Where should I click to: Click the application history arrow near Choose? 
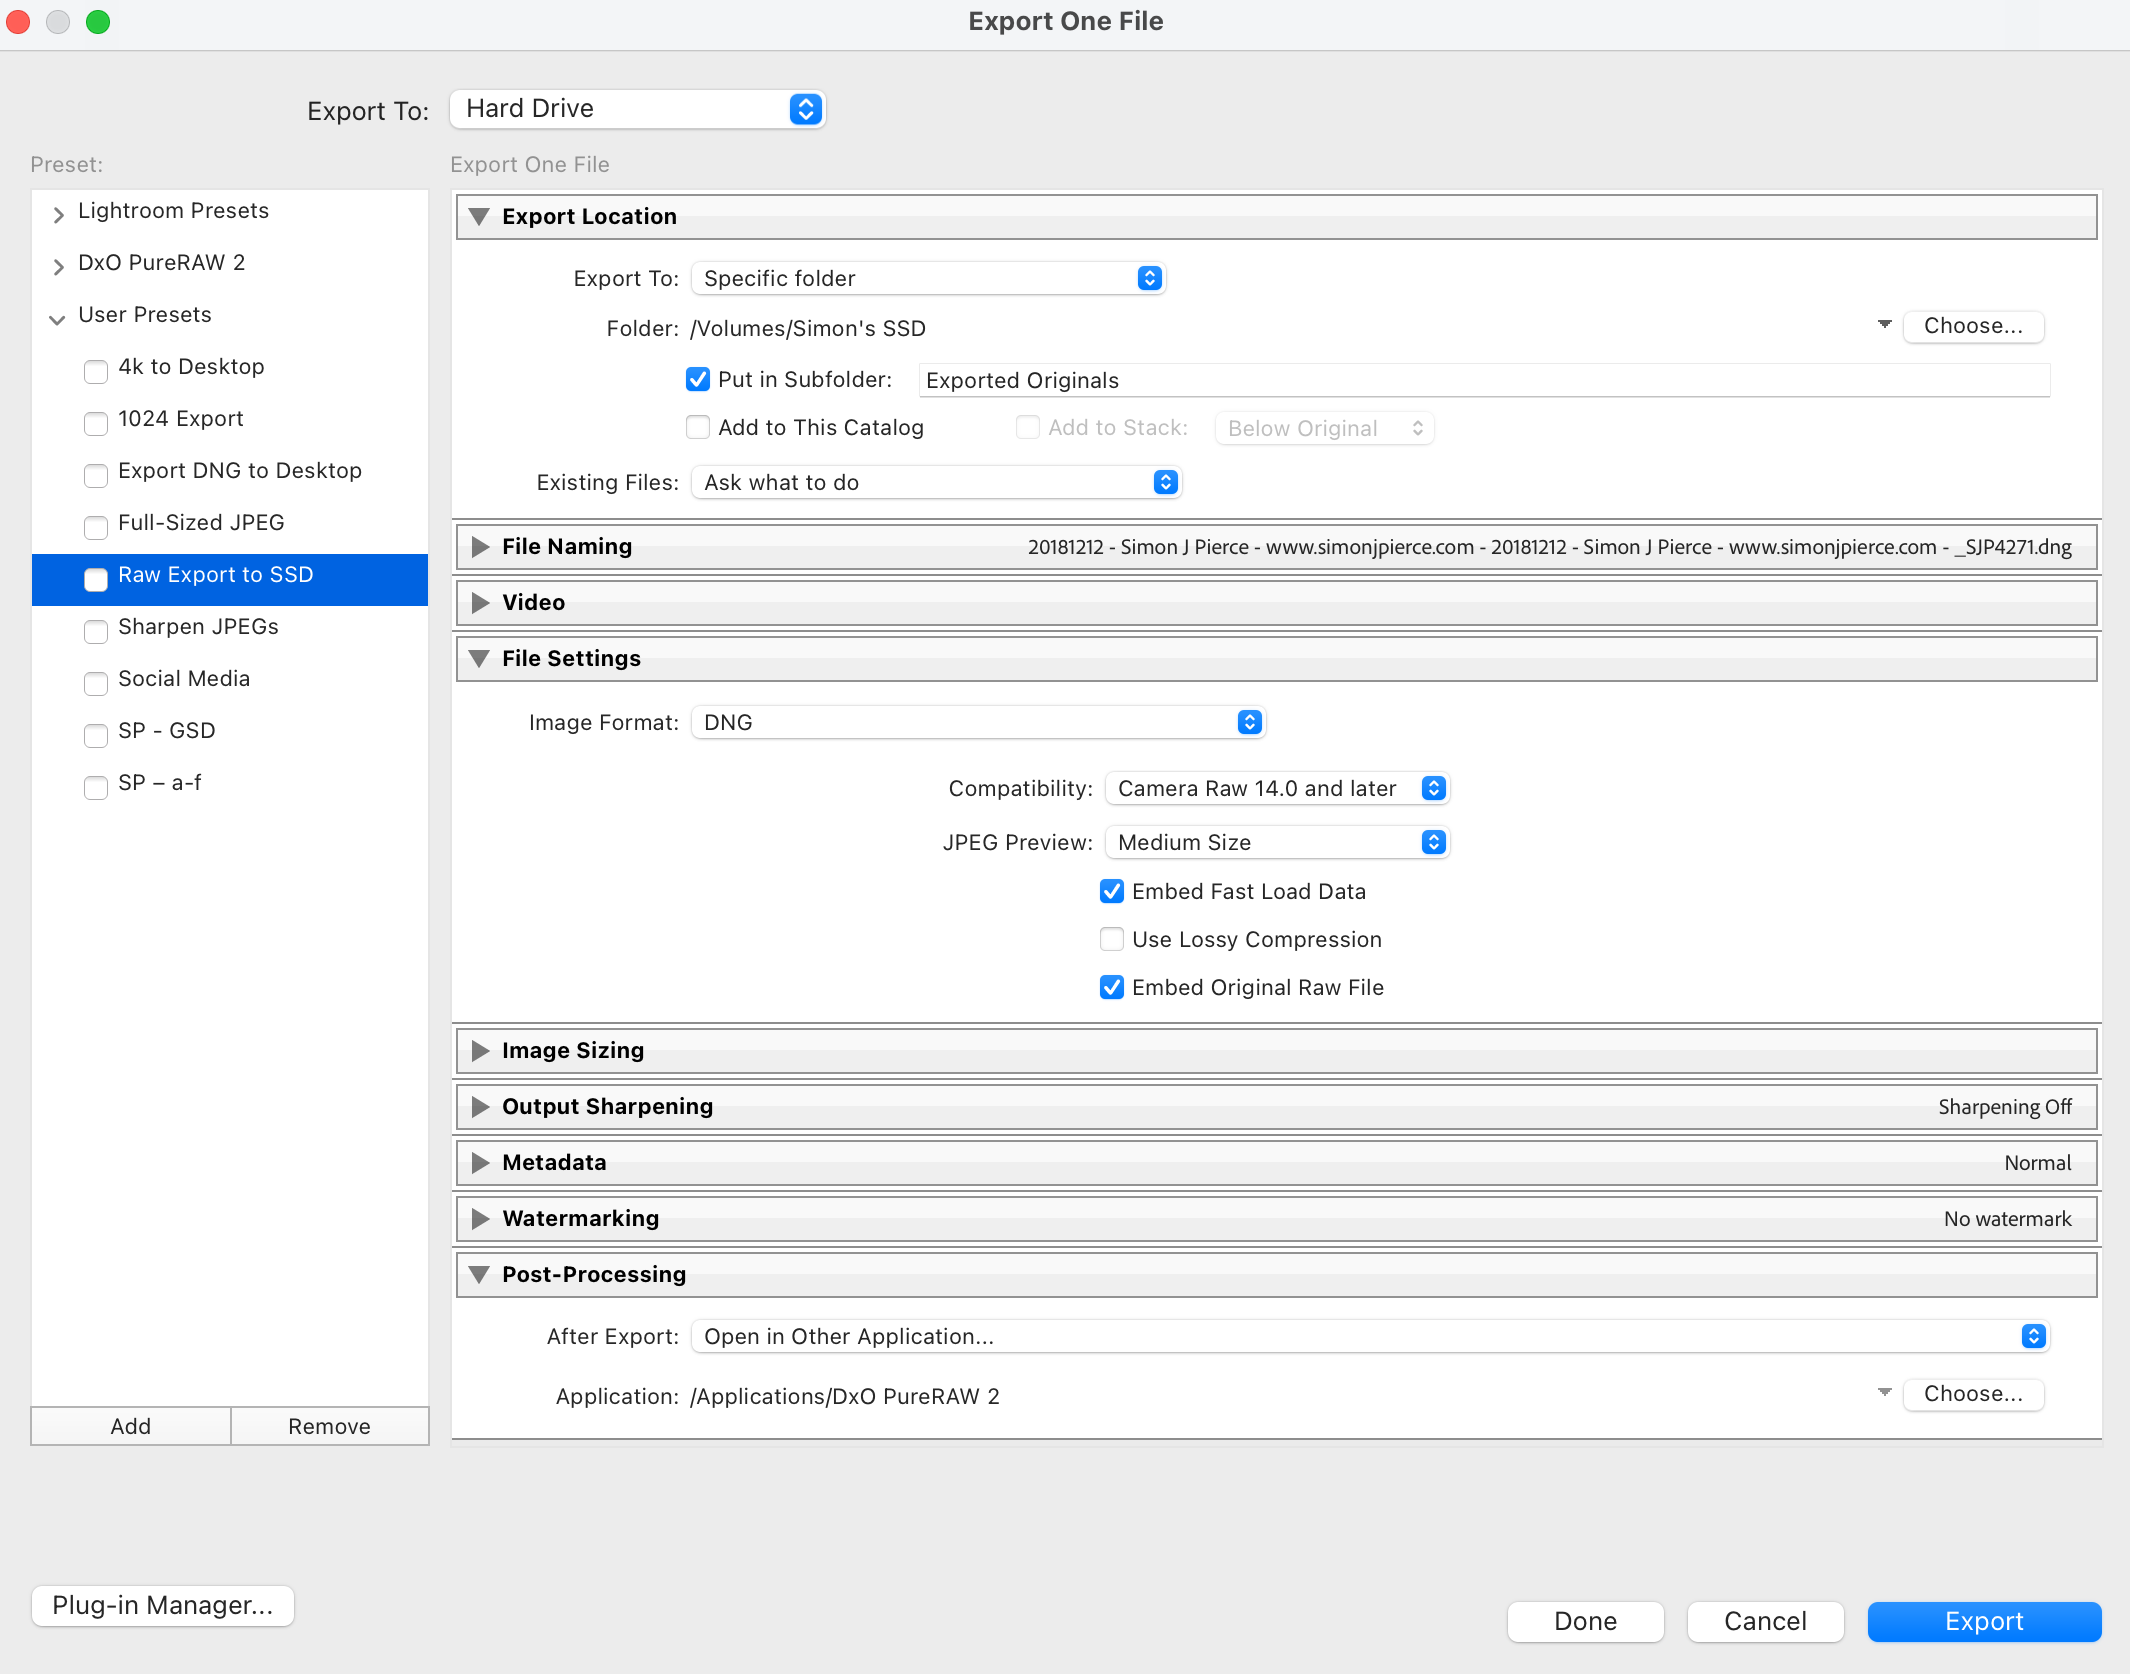click(1884, 1392)
